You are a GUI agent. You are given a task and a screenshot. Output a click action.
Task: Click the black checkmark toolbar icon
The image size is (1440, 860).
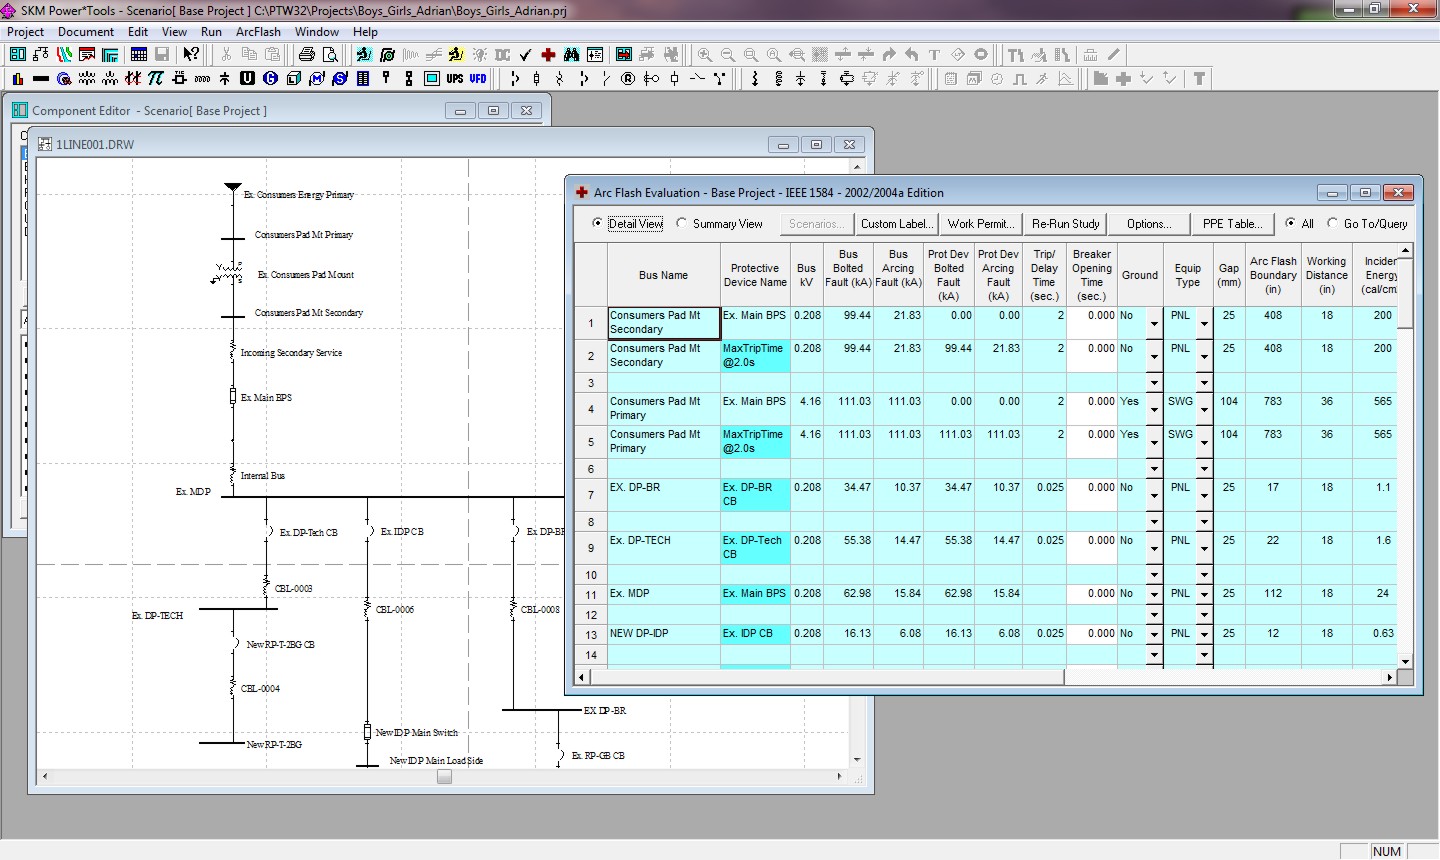(526, 55)
